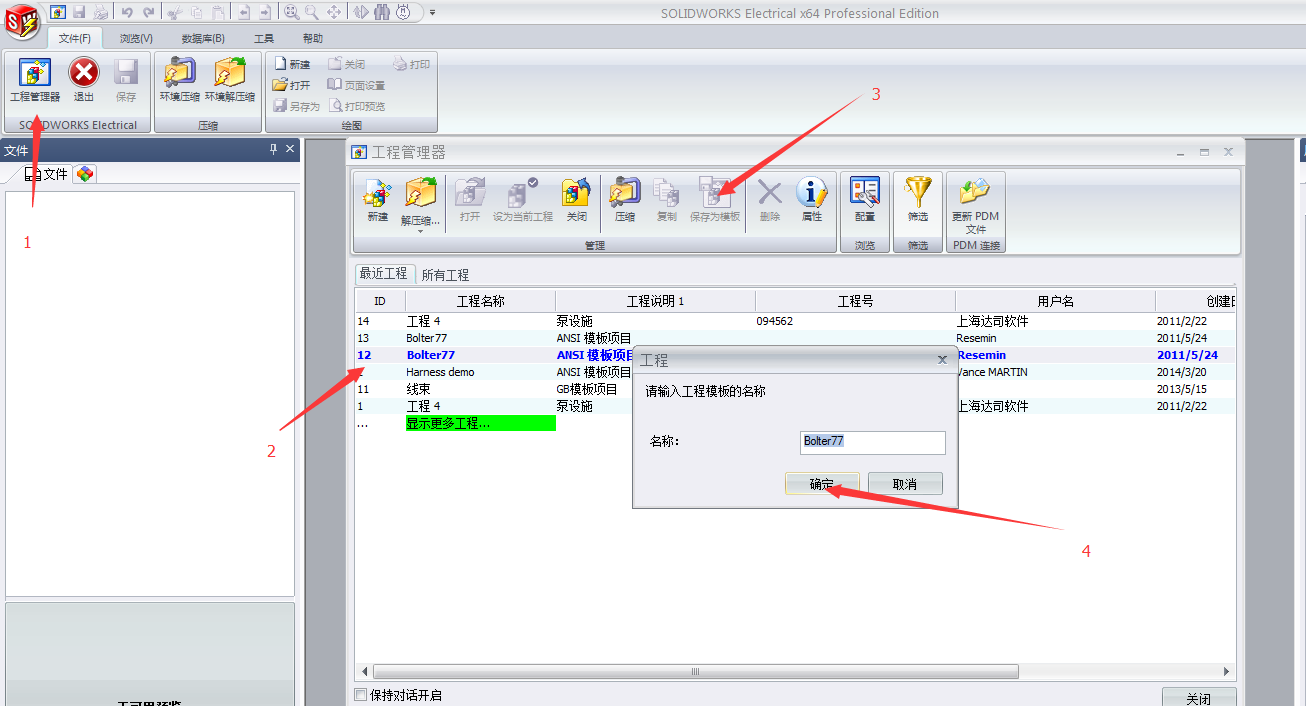Open the quick access toolbar customize arrow
1306x706 pixels.
tap(433, 12)
